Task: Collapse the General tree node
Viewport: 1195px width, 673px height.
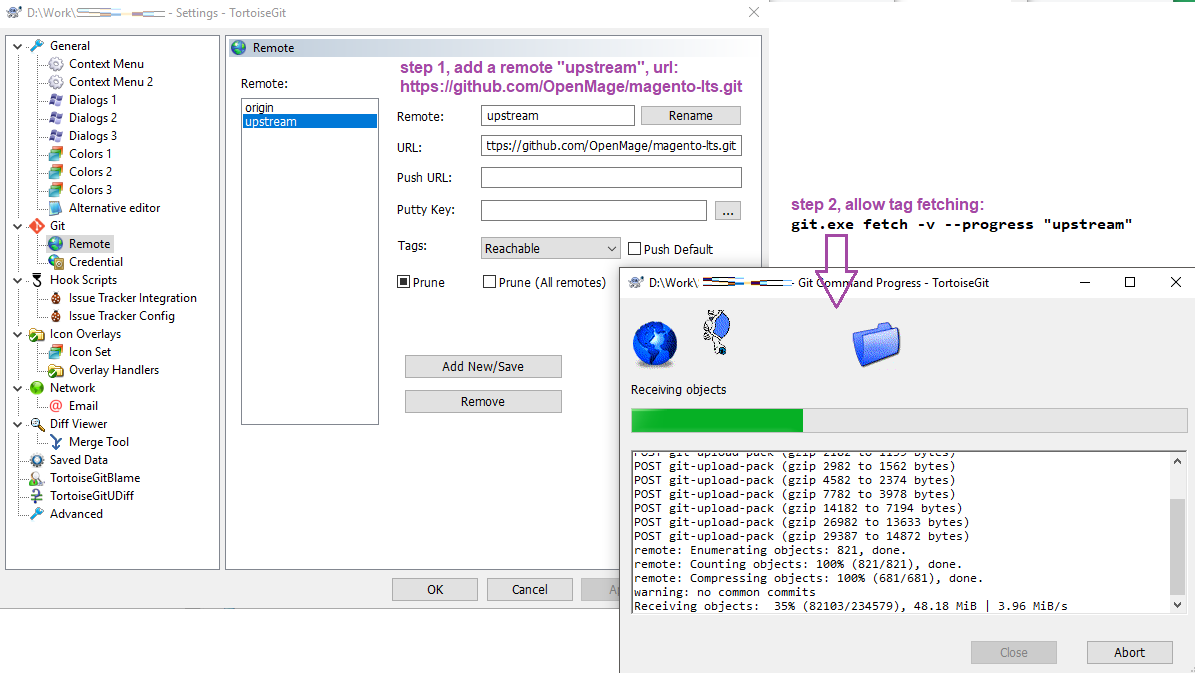Action: pyautogui.click(x=18, y=46)
